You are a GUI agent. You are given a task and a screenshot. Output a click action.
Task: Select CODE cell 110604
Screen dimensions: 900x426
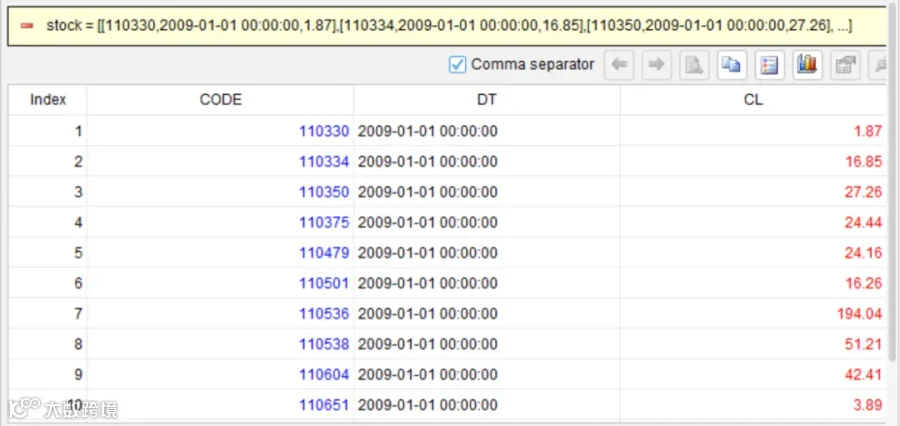pyautogui.click(x=324, y=375)
